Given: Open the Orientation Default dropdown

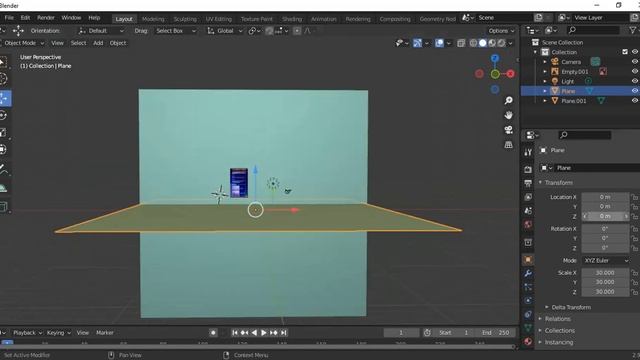Looking at the screenshot, I should 101,31.
